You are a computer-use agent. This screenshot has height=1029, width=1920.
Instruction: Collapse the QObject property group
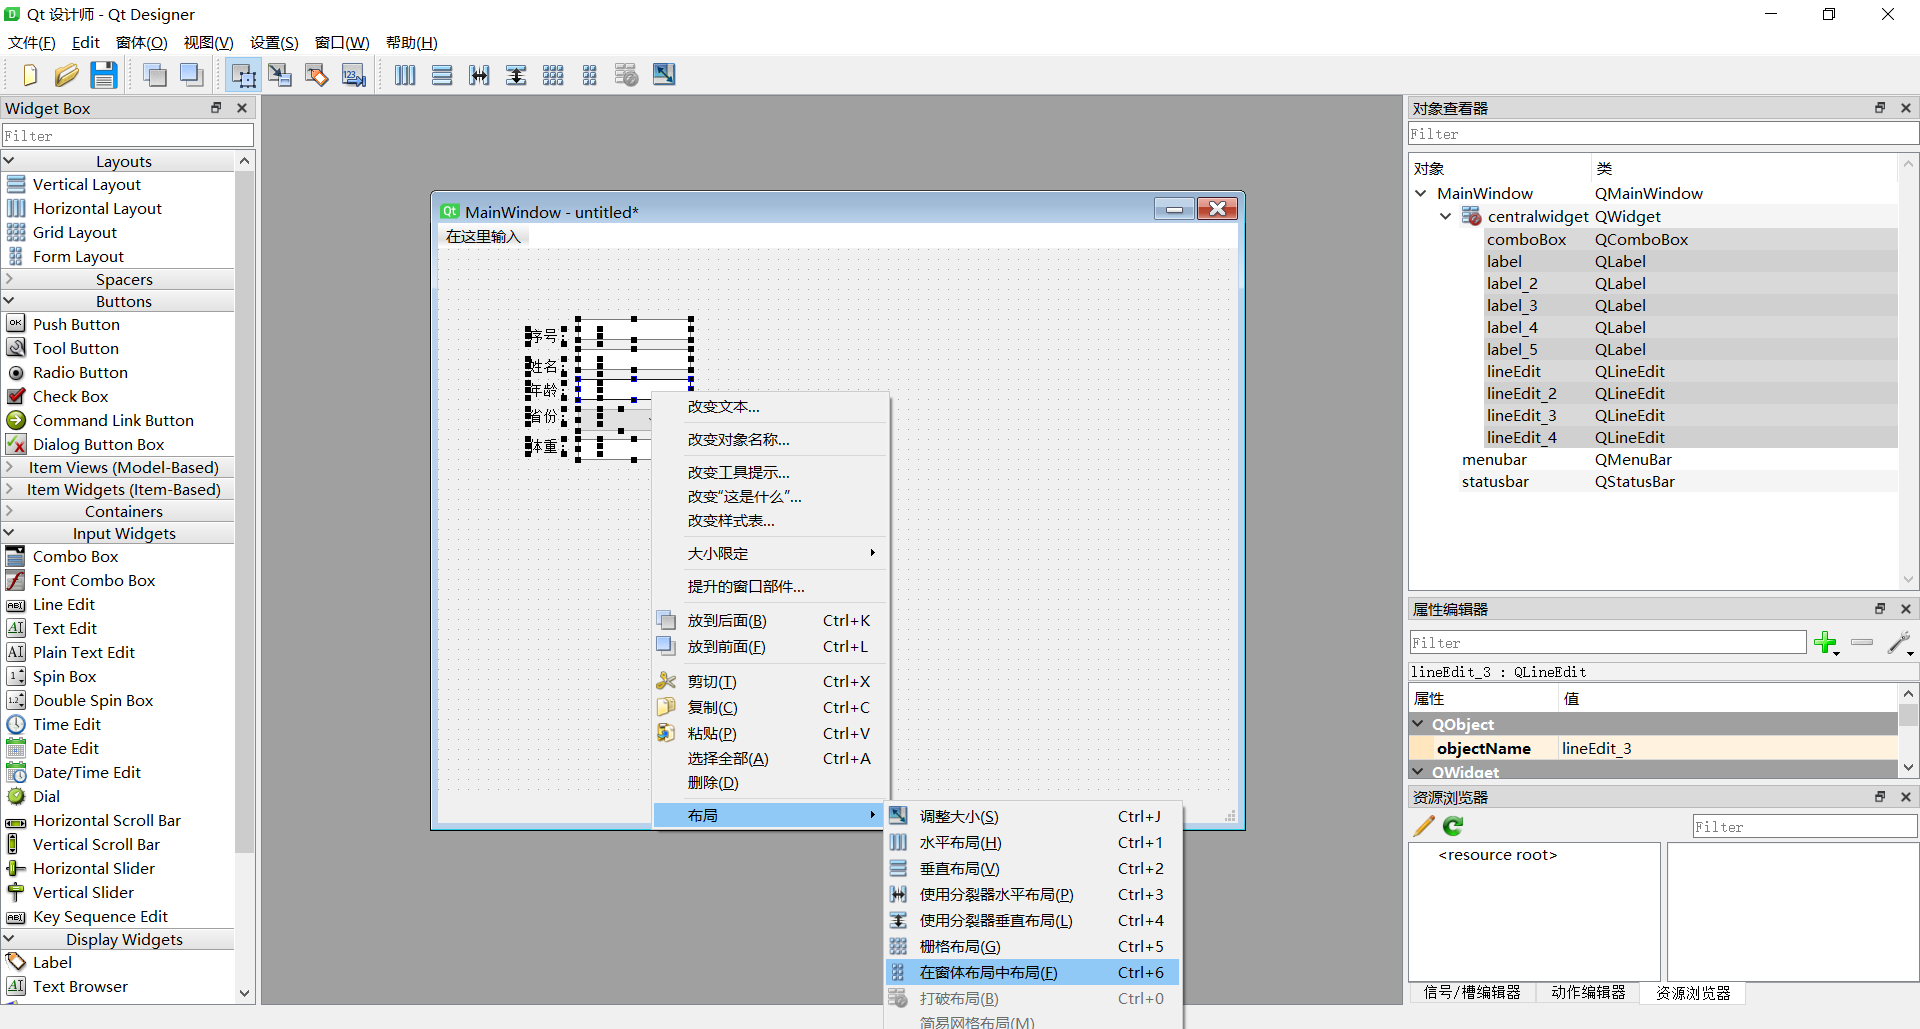point(1418,724)
